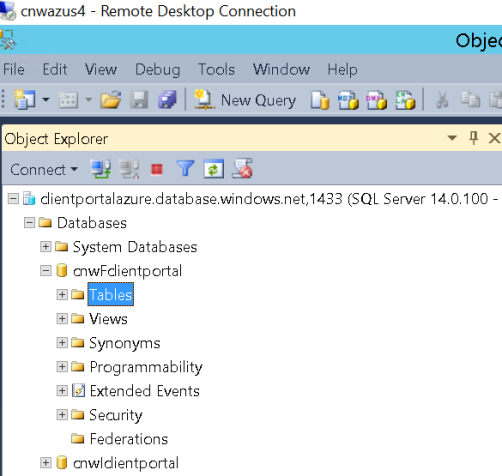502x476 pixels.
Task: Select the System Databases tree item
Action: click(135, 247)
